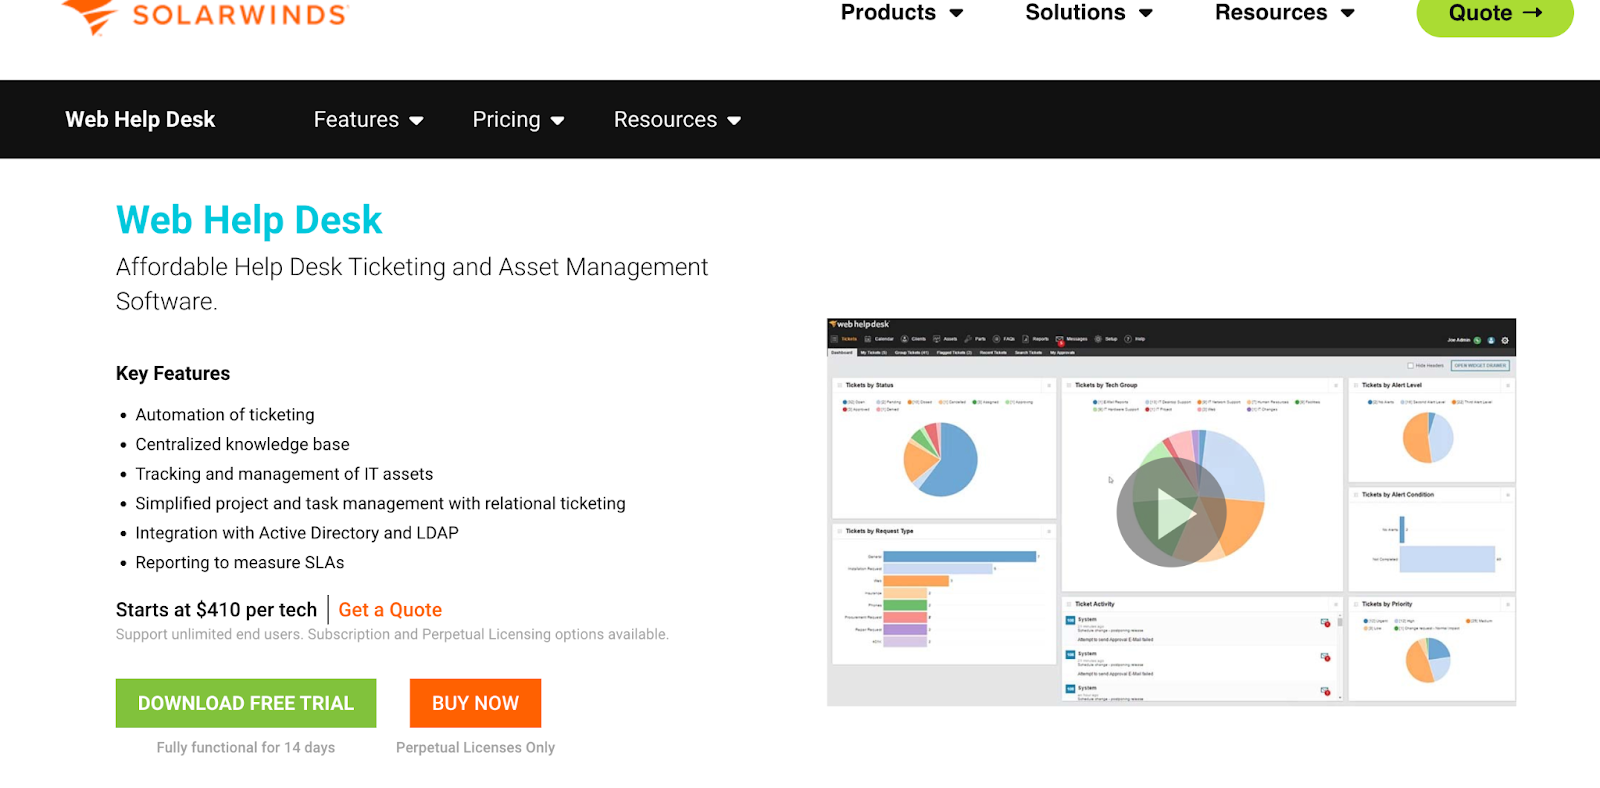1600x788 pixels.
Task: Click the green status icon beside Joe Admin
Action: [x=1477, y=341]
